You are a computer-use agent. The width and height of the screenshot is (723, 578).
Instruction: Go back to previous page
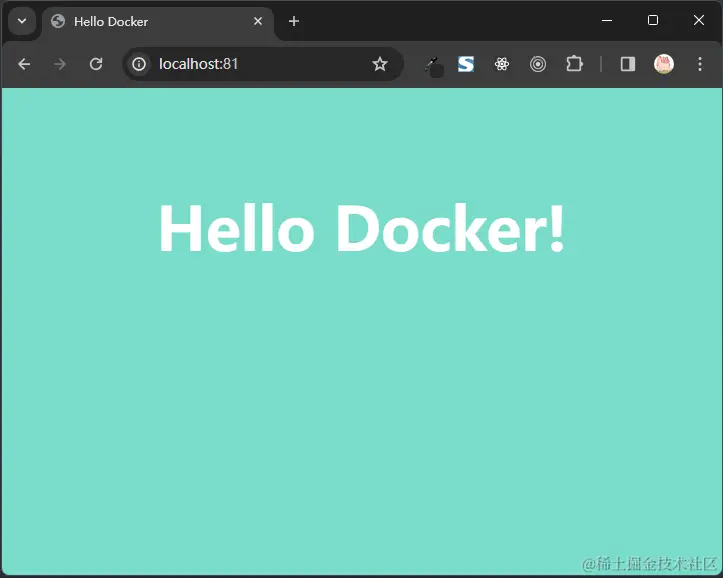pyautogui.click(x=24, y=64)
